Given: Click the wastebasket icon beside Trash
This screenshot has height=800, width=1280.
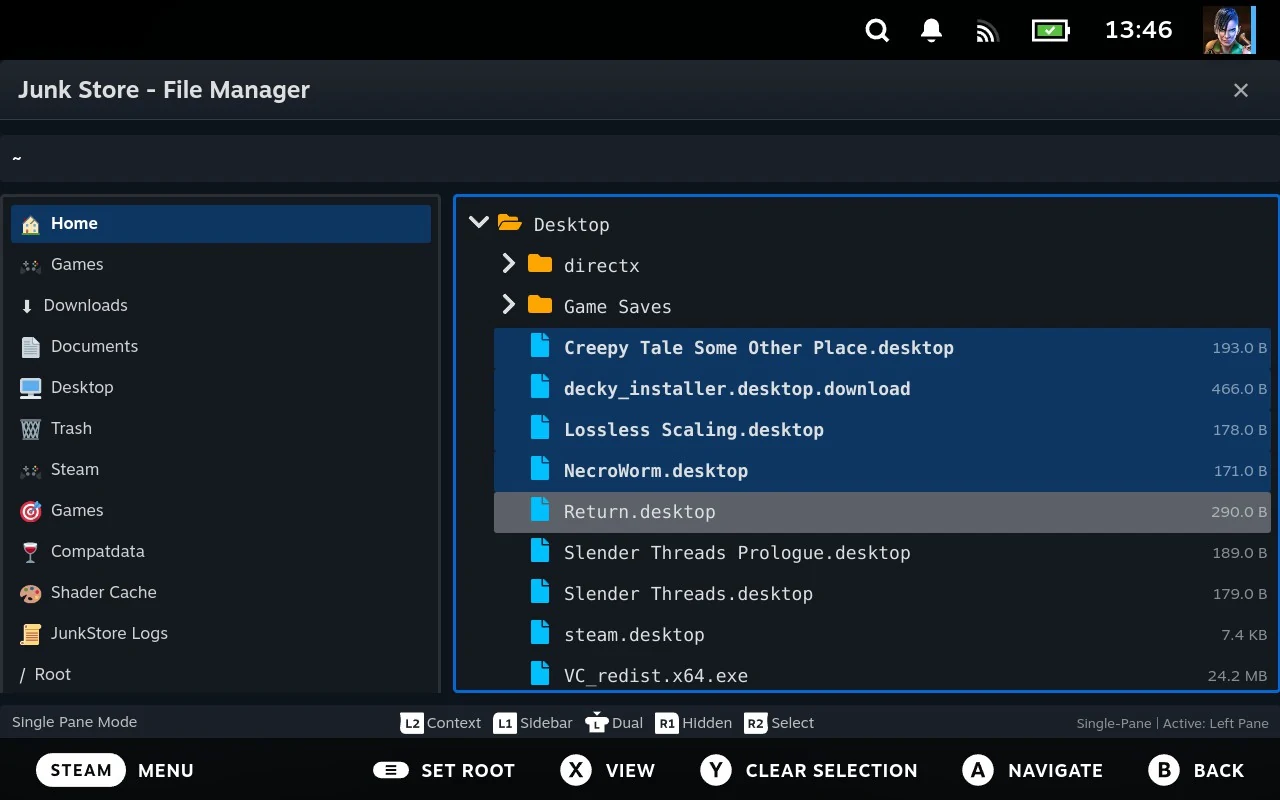Looking at the screenshot, I should click(x=31, y=429).
